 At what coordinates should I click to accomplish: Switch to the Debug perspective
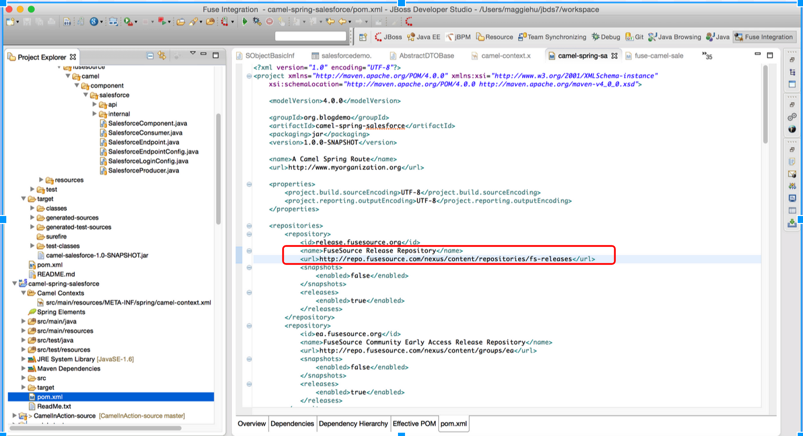606,37
